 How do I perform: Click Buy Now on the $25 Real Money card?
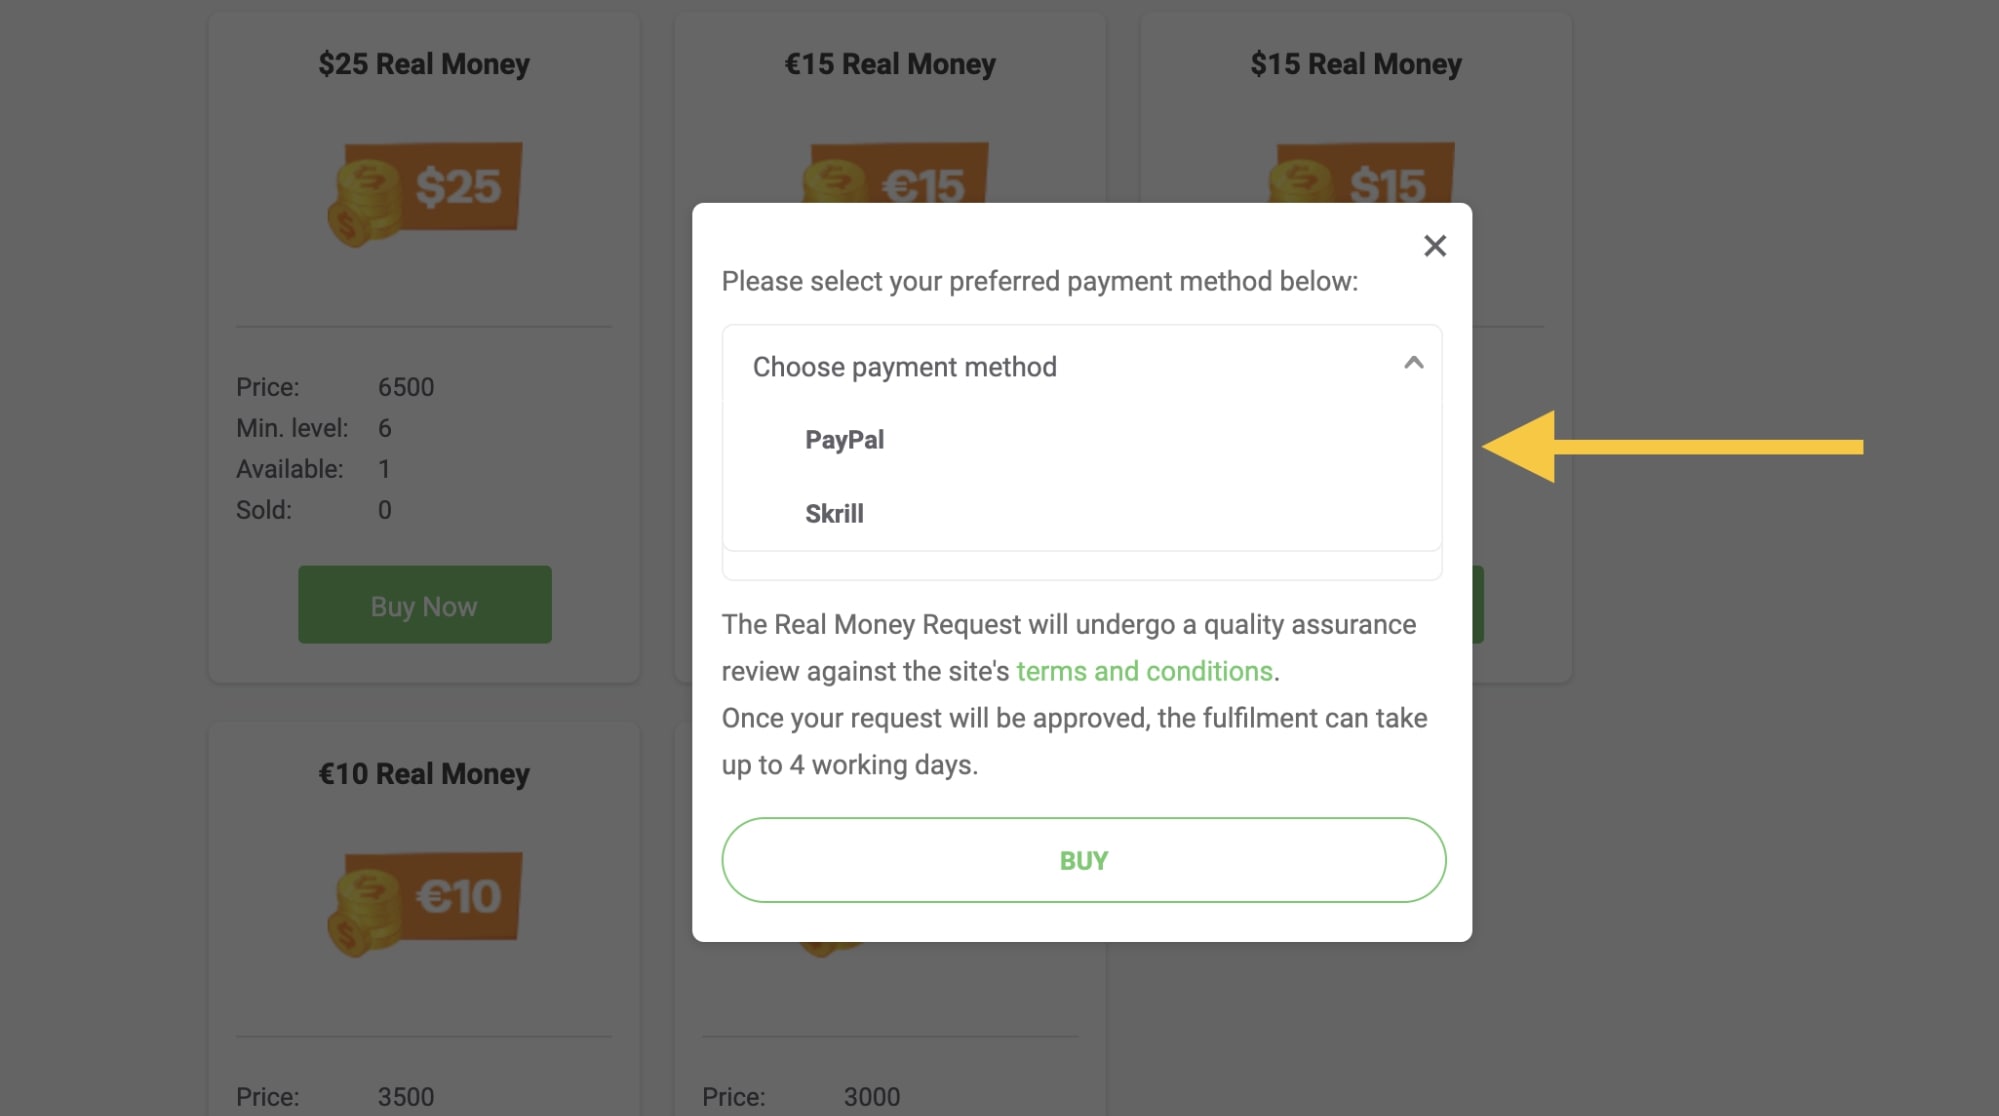point(424,604)
